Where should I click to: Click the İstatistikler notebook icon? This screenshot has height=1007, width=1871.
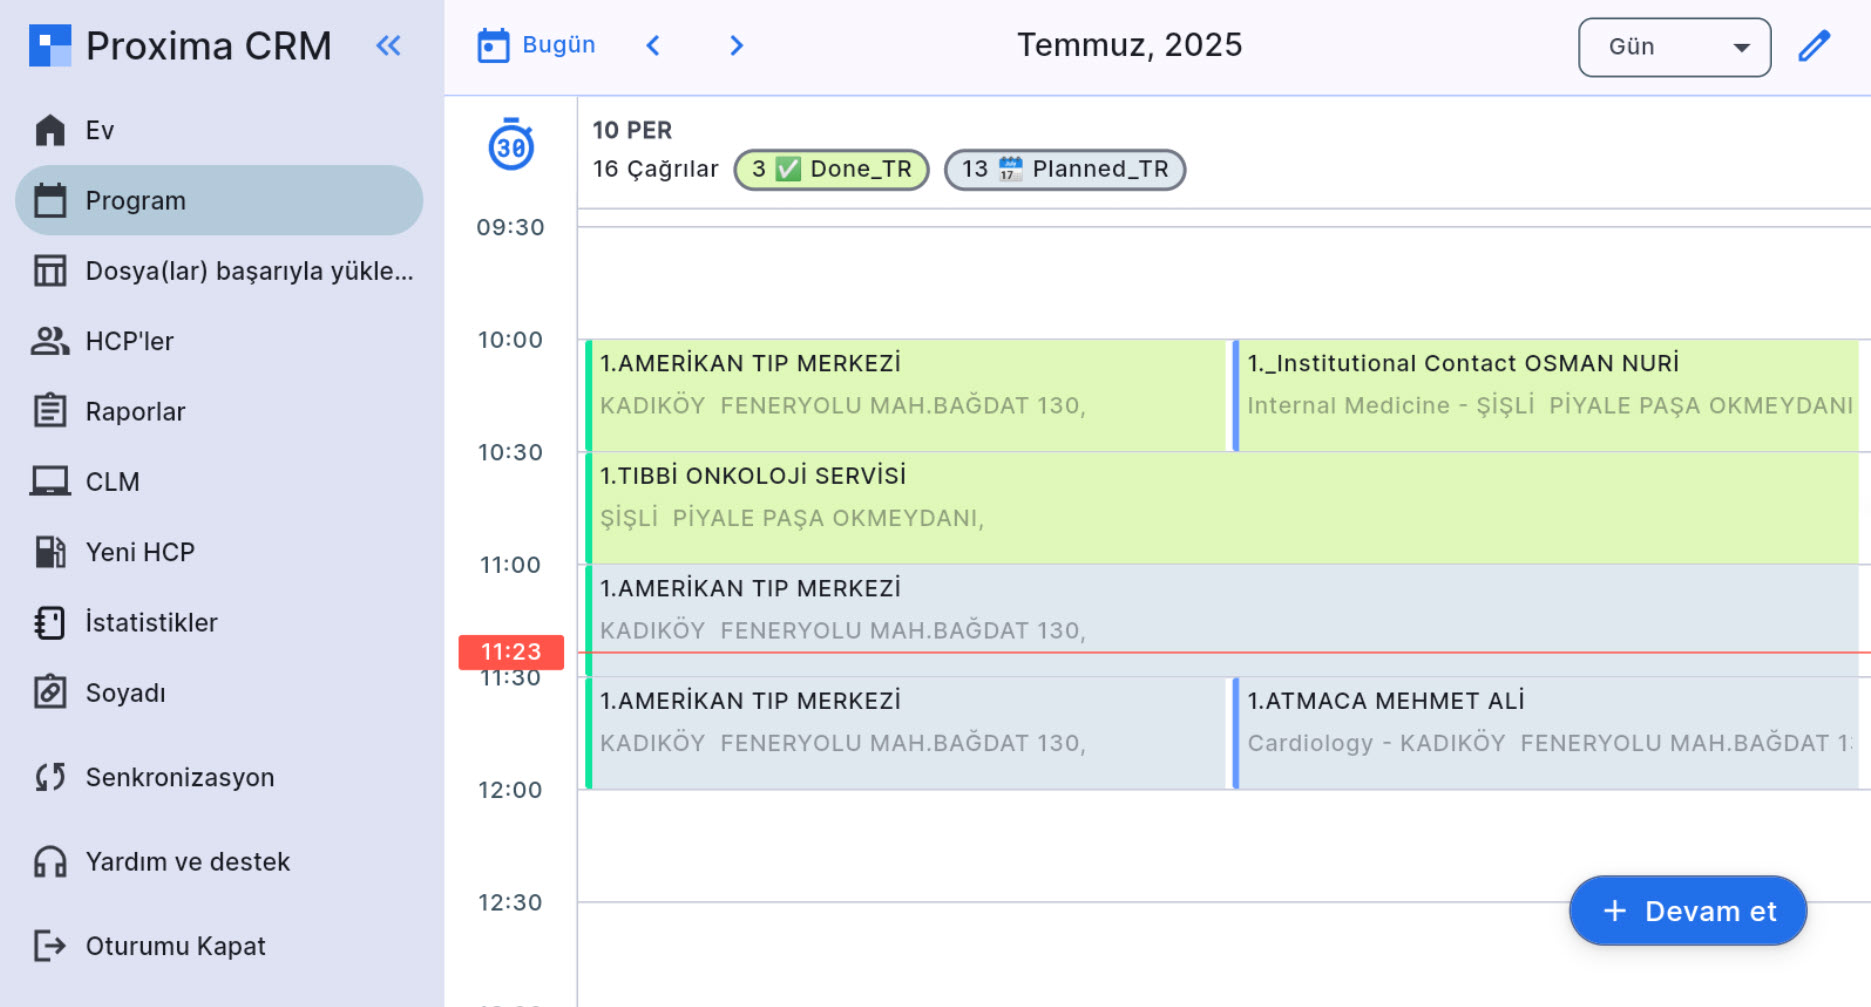[50, 622]
